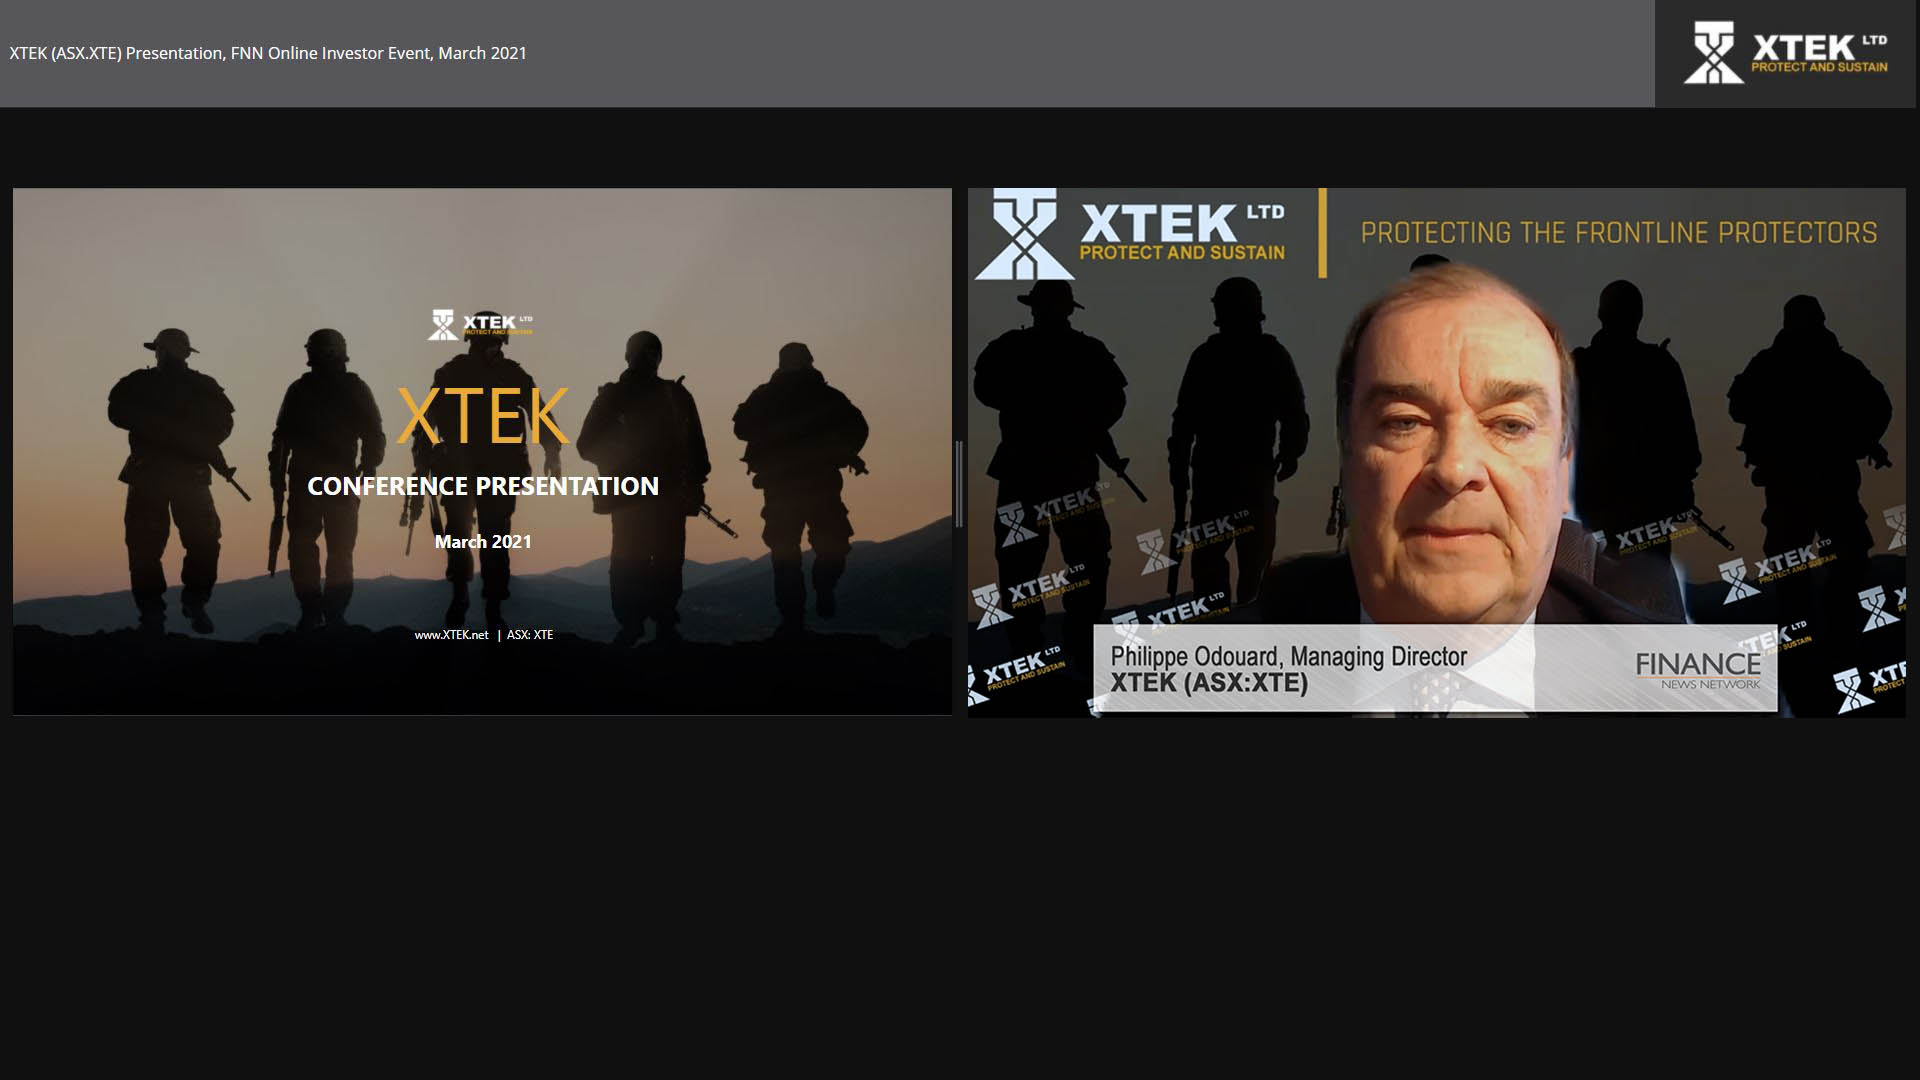Click the large XTEK logo in video banner

(x=1131, y=233)
